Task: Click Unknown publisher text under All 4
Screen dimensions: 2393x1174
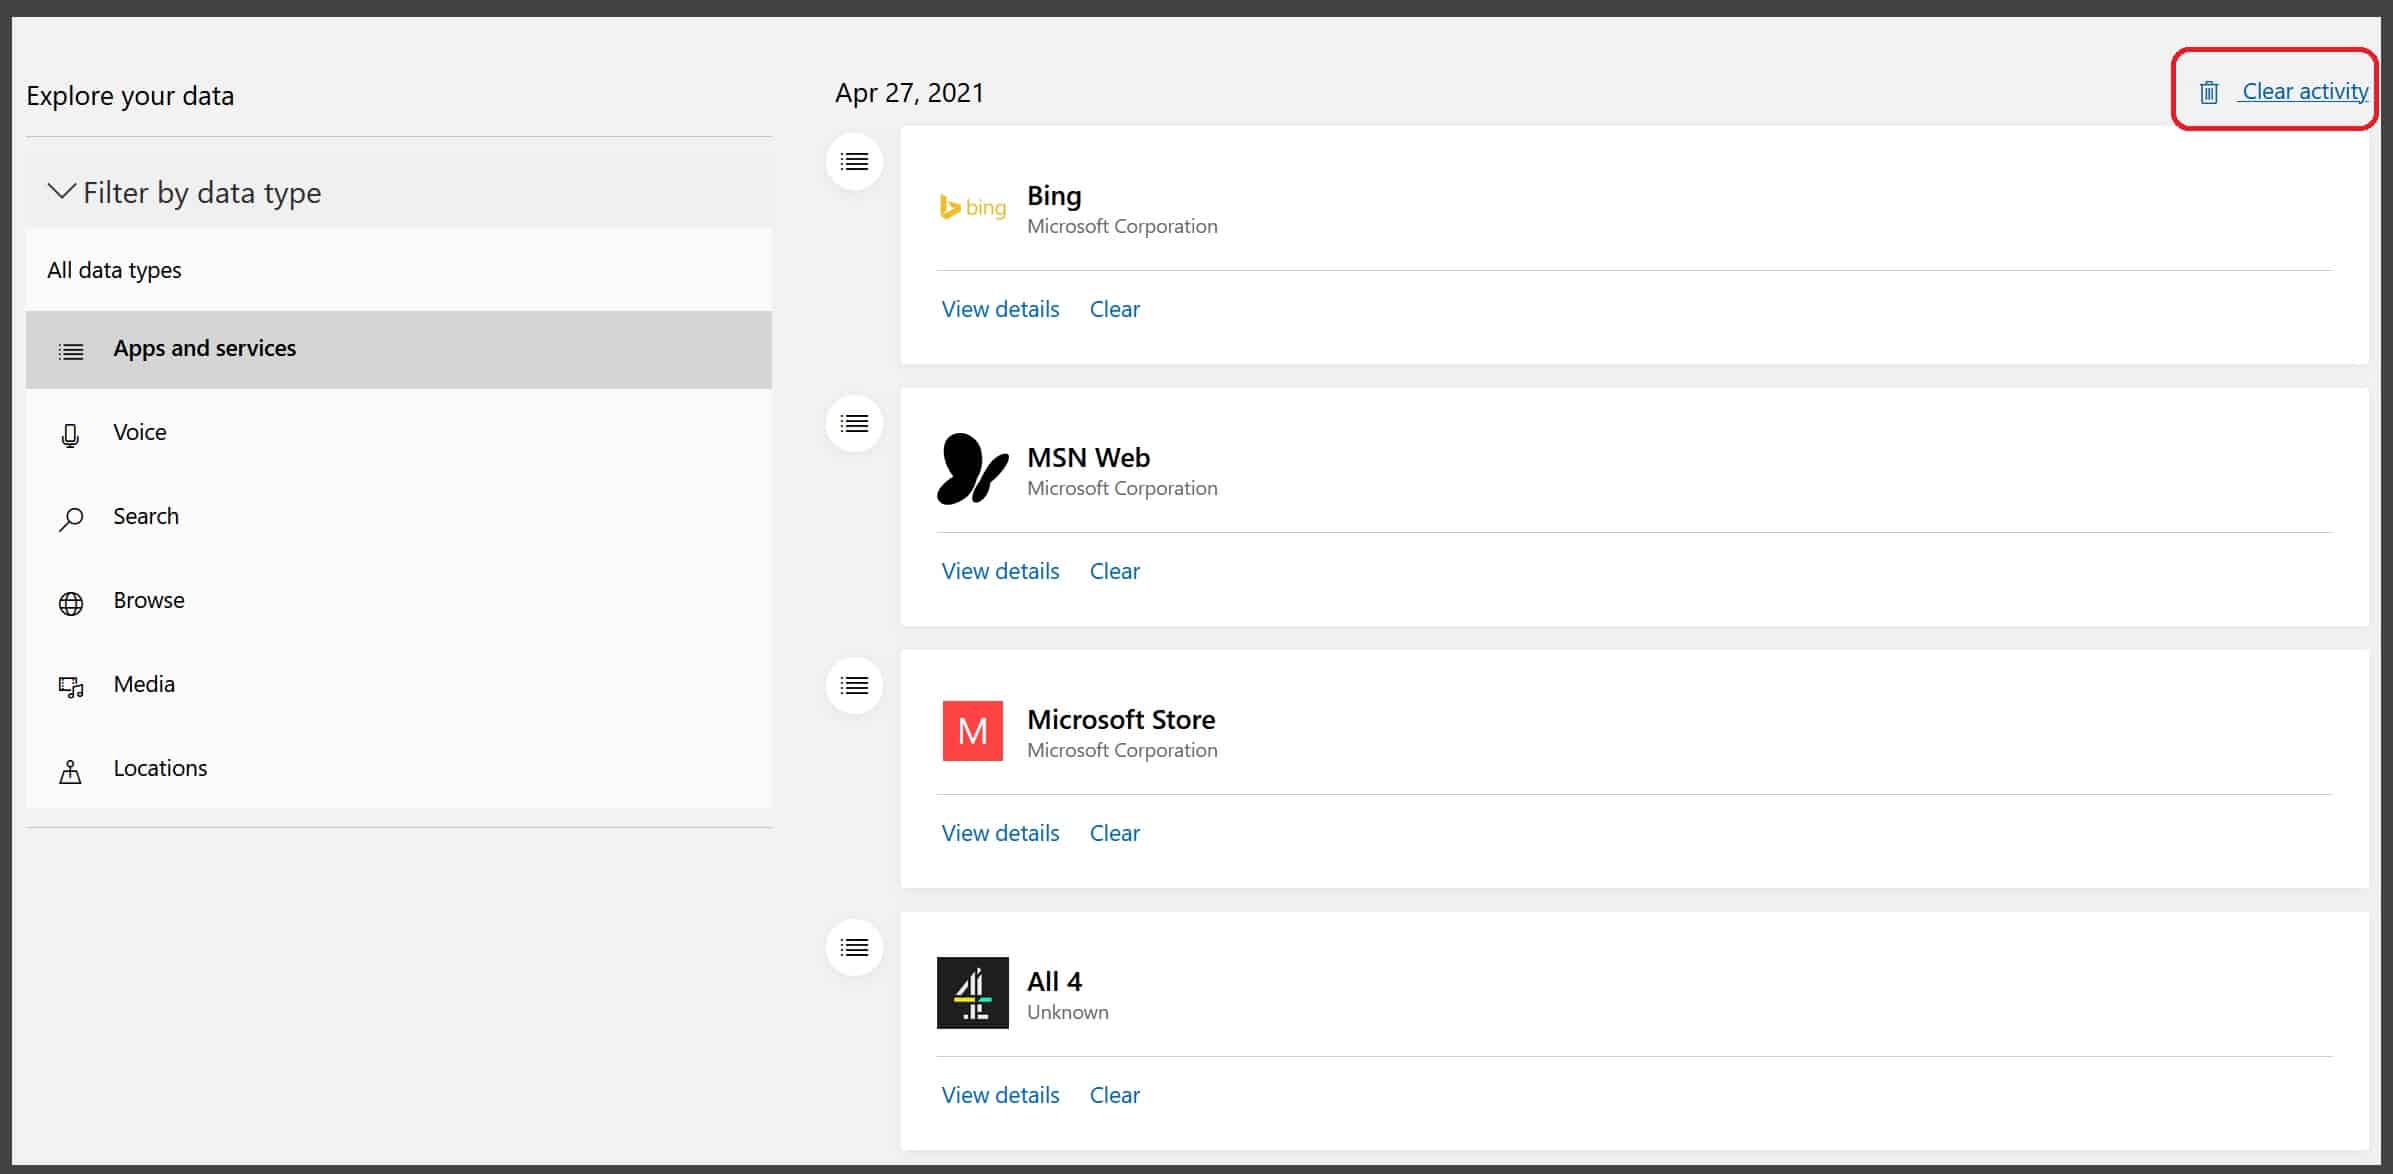Action: pyautogui.click(x=1067, y=1012)
